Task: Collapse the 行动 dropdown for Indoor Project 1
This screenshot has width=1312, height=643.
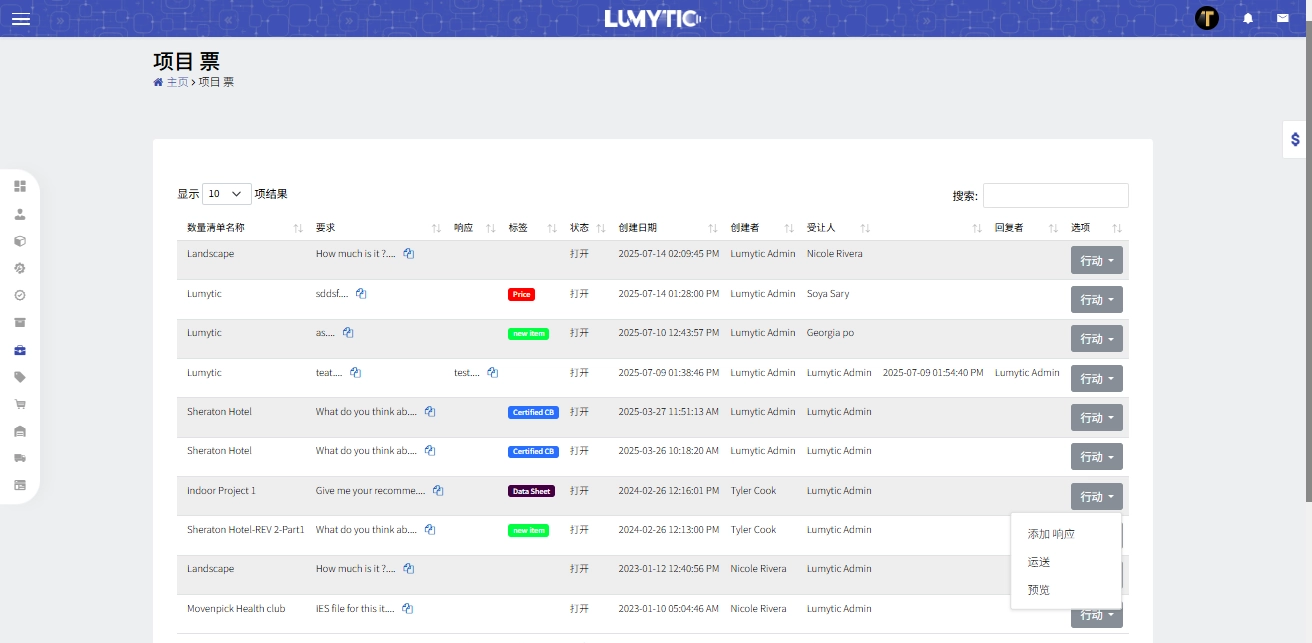Action: point(1096,497)
